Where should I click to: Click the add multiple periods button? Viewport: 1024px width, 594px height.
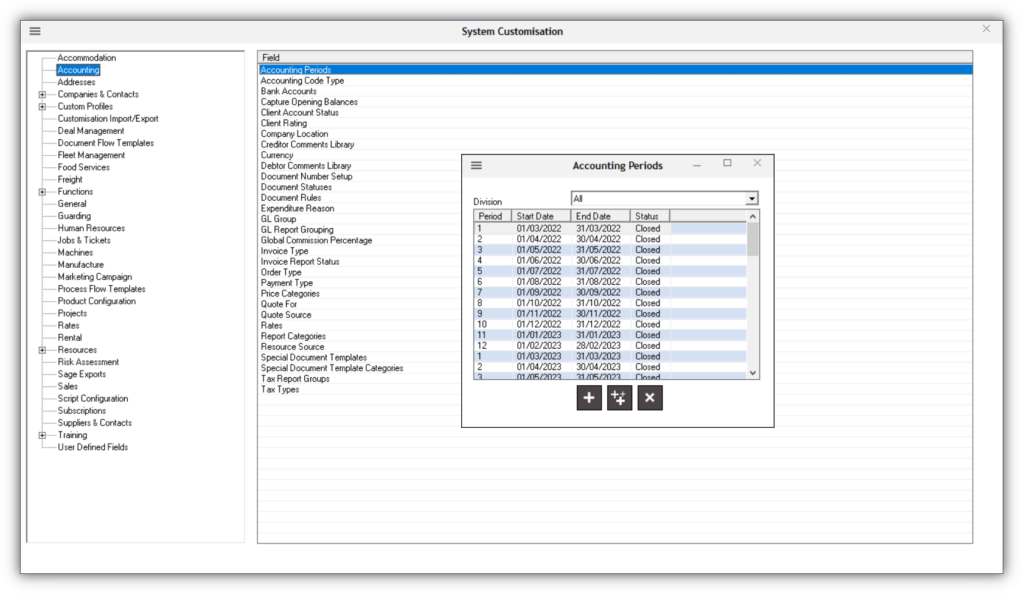point(619,398)
